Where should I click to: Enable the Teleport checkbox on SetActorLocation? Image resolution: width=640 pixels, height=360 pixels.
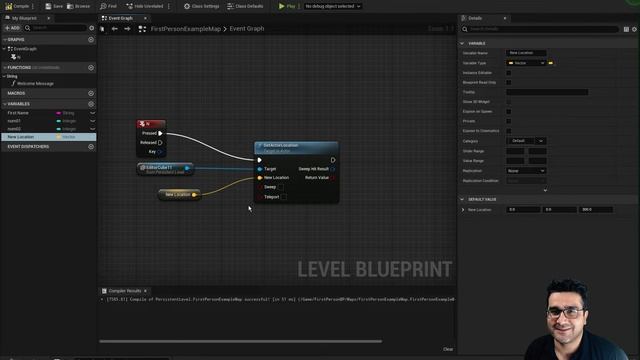click(x=284, y=197)
